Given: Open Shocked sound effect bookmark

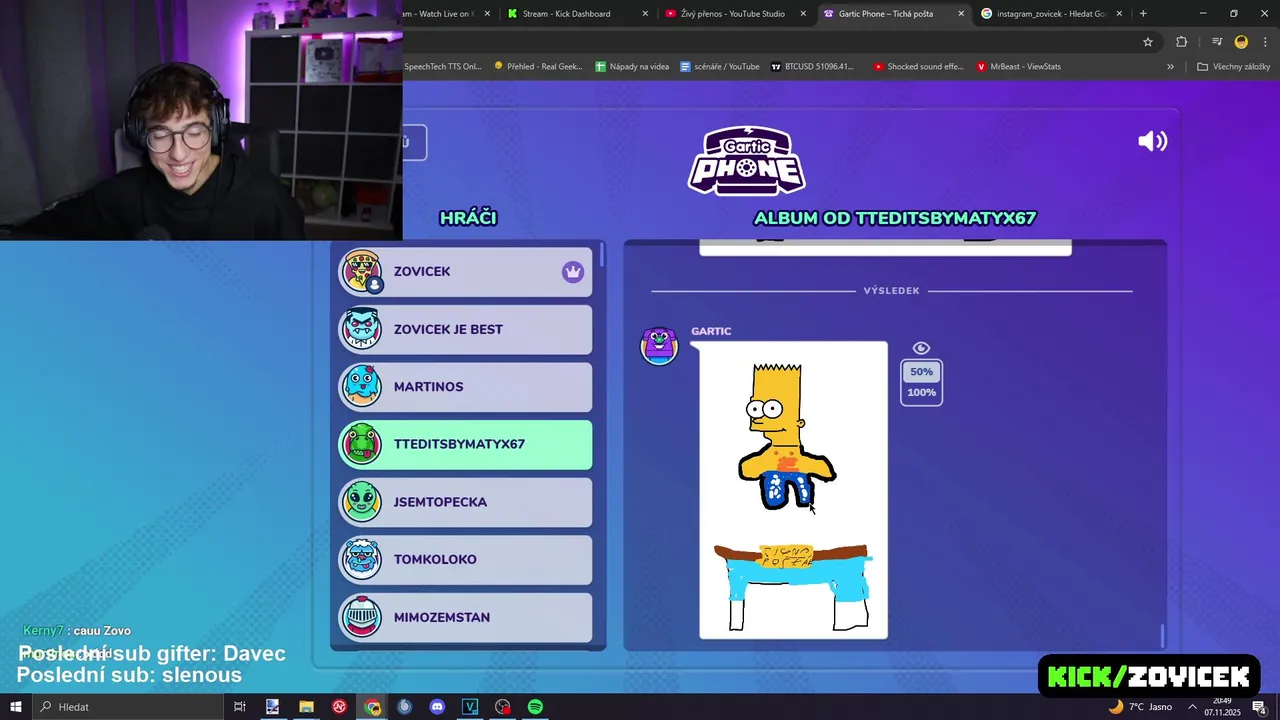Looking at the screenshot, I should 918,67.
